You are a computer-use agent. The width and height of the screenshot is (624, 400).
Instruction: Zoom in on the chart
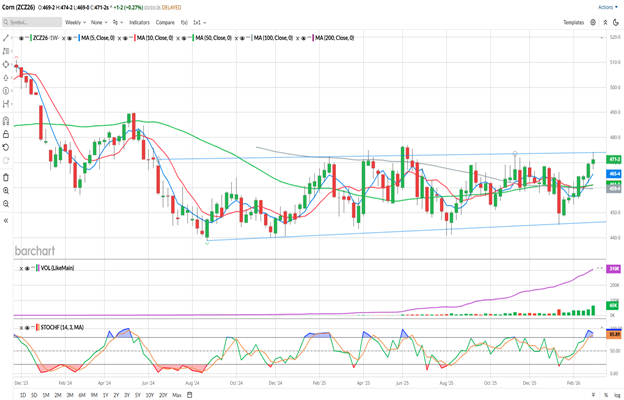pos(6,191)
